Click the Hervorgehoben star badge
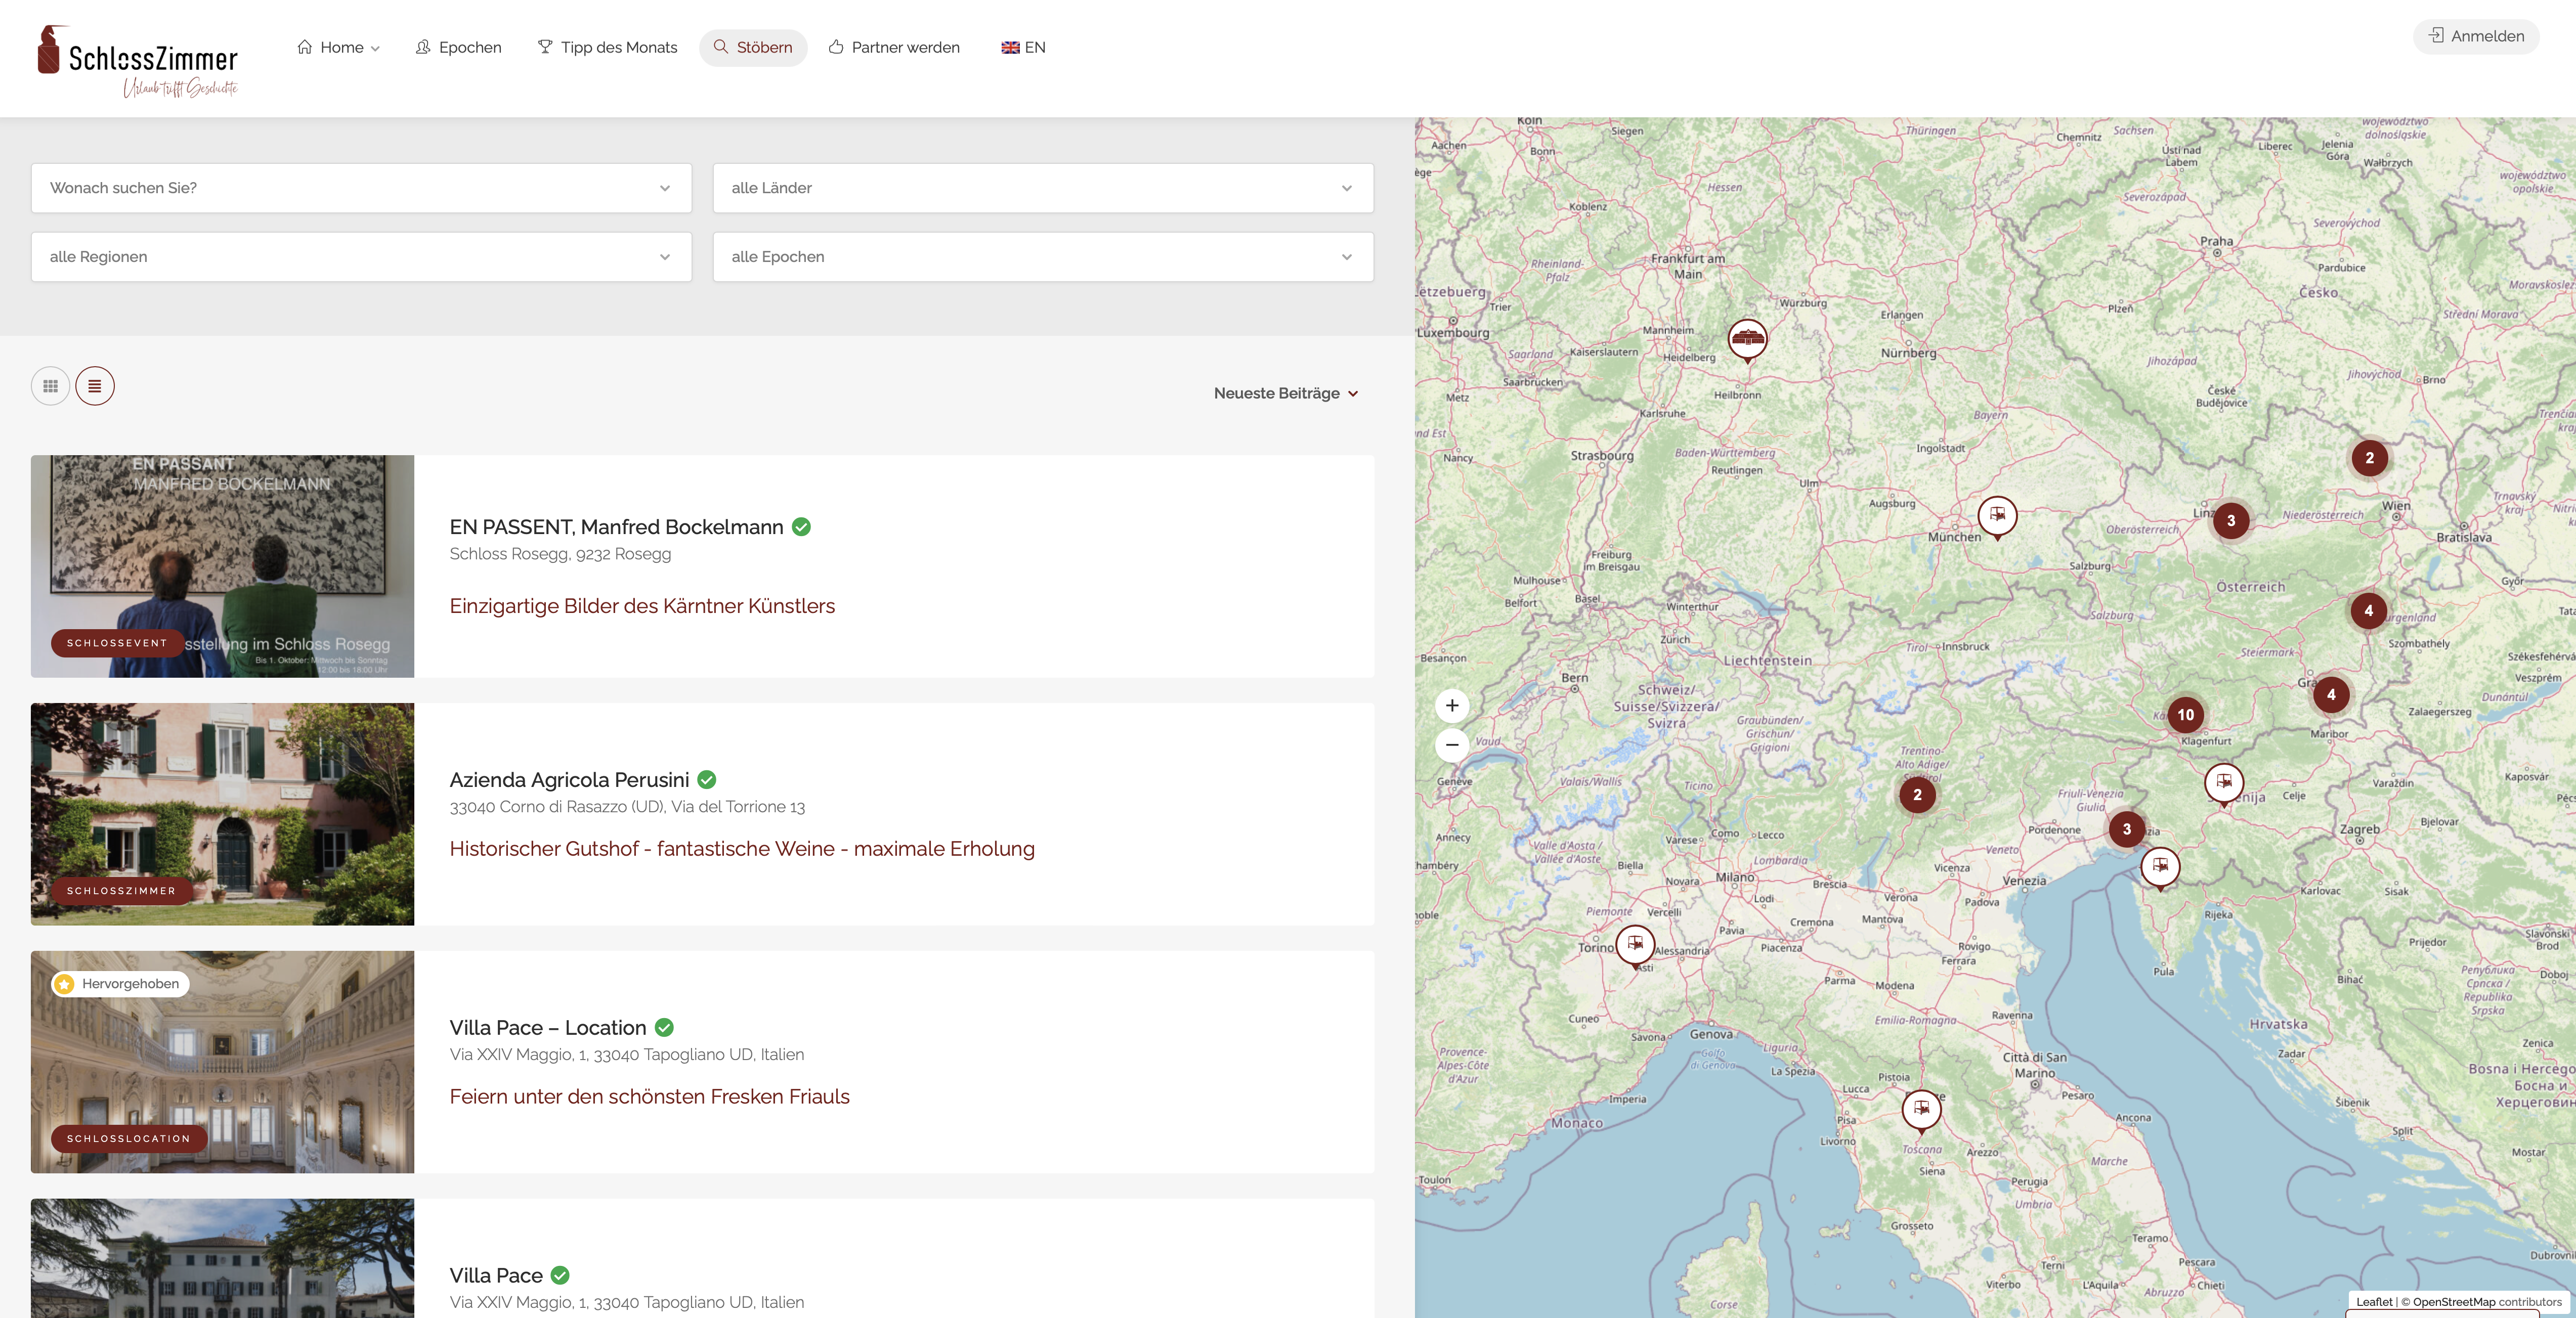 point(120,984)
